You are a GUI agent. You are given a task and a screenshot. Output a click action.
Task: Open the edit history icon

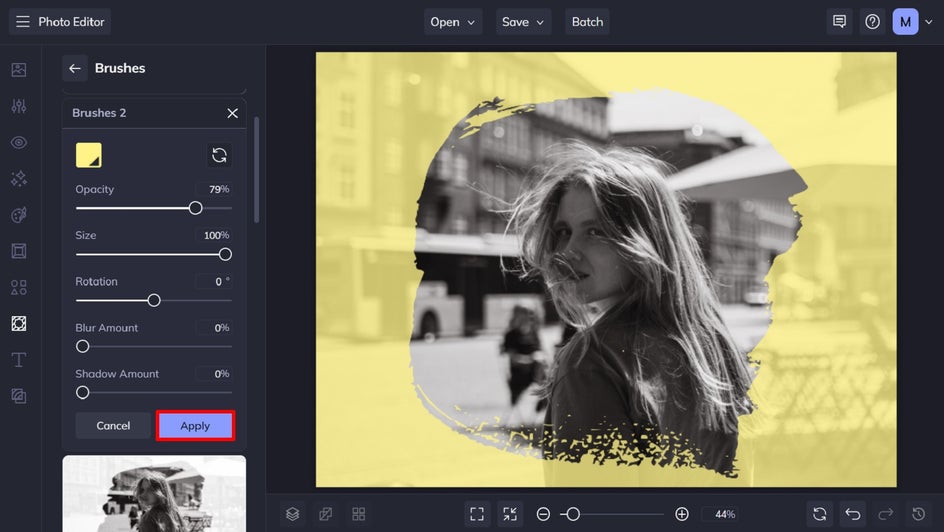pos(919,514)
